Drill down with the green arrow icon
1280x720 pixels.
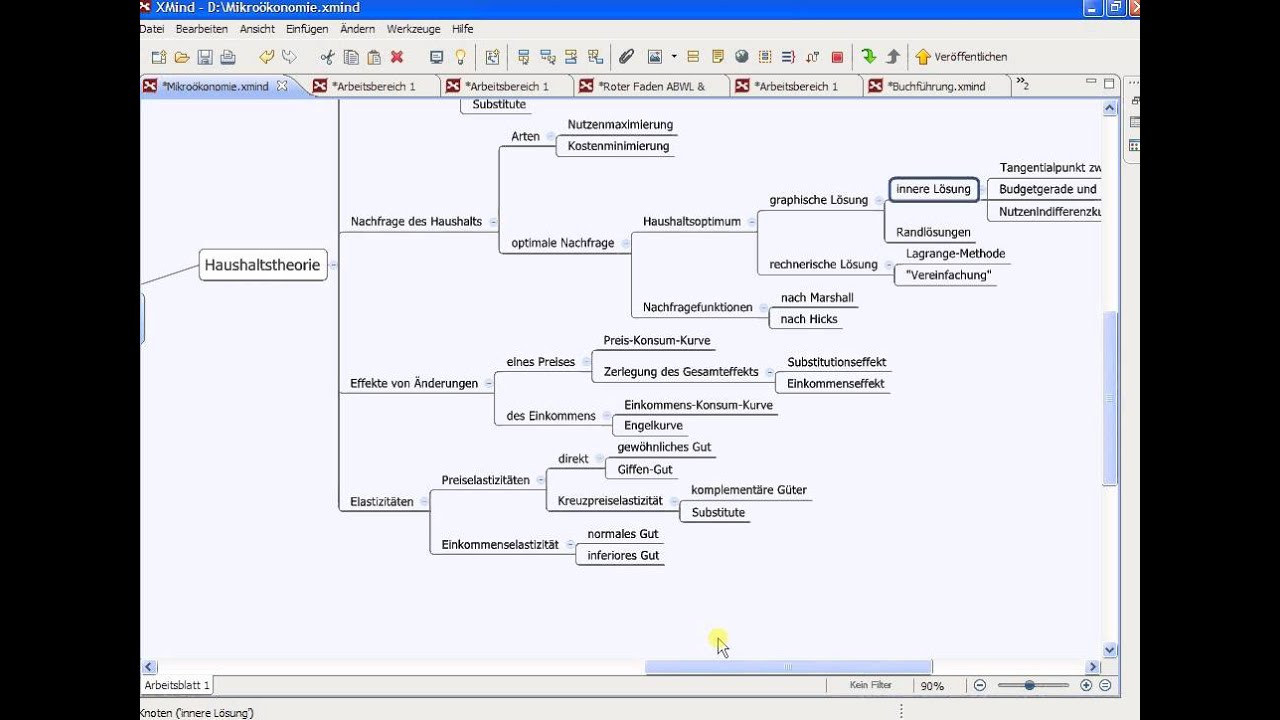[x=868, y=57]
